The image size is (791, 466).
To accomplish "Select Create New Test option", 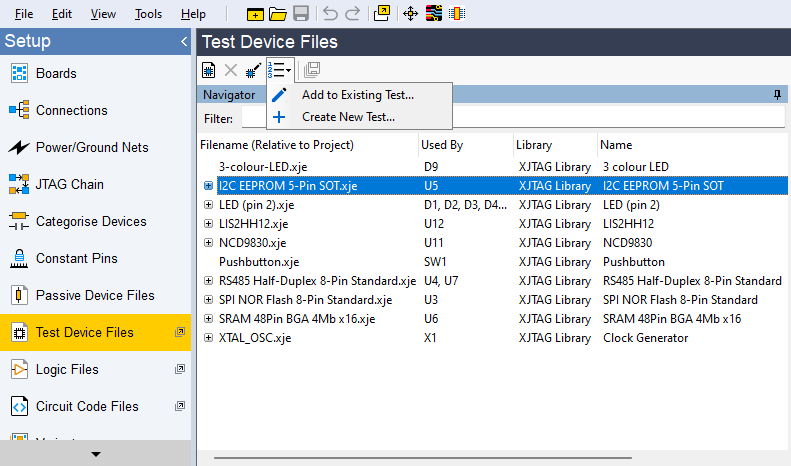I will [348, 117].
